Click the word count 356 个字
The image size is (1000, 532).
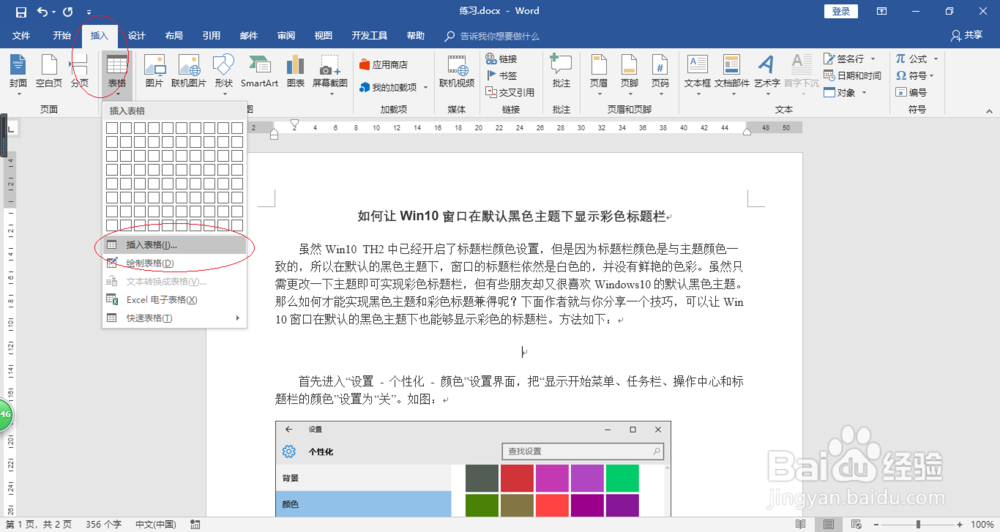coord(103,524)
